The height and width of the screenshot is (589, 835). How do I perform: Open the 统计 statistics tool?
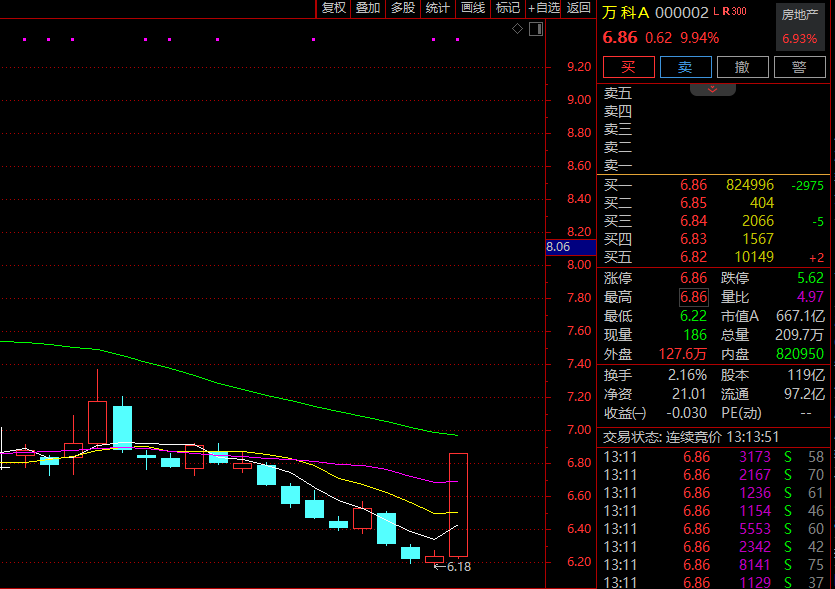coord(438,8)
